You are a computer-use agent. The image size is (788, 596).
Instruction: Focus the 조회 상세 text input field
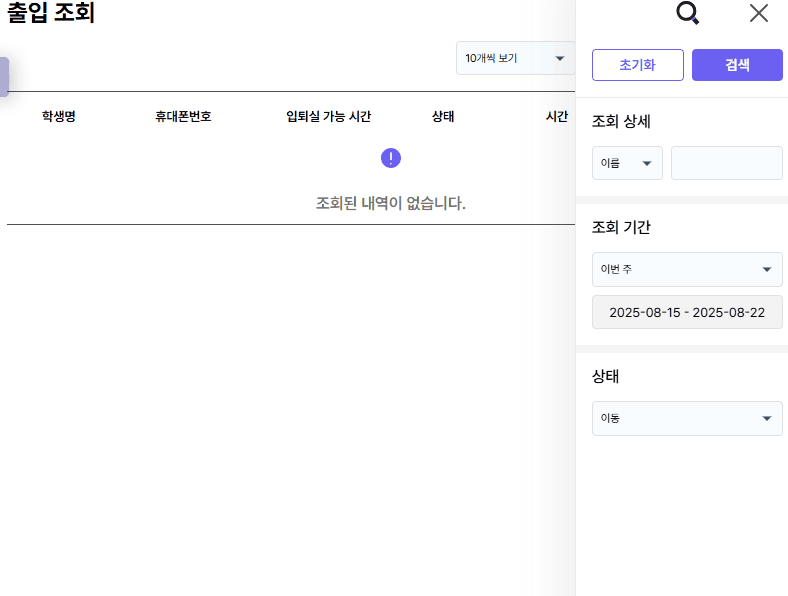coord(726,163)
